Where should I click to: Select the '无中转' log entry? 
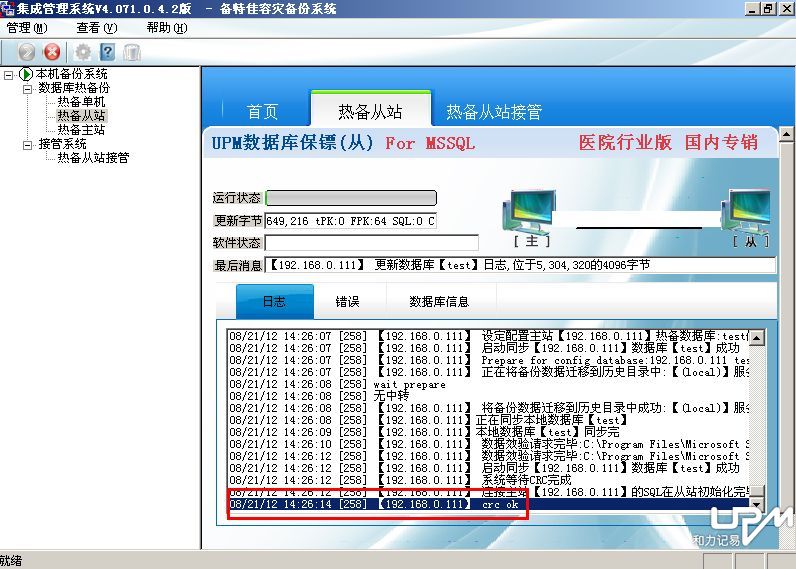pos(488,396)
